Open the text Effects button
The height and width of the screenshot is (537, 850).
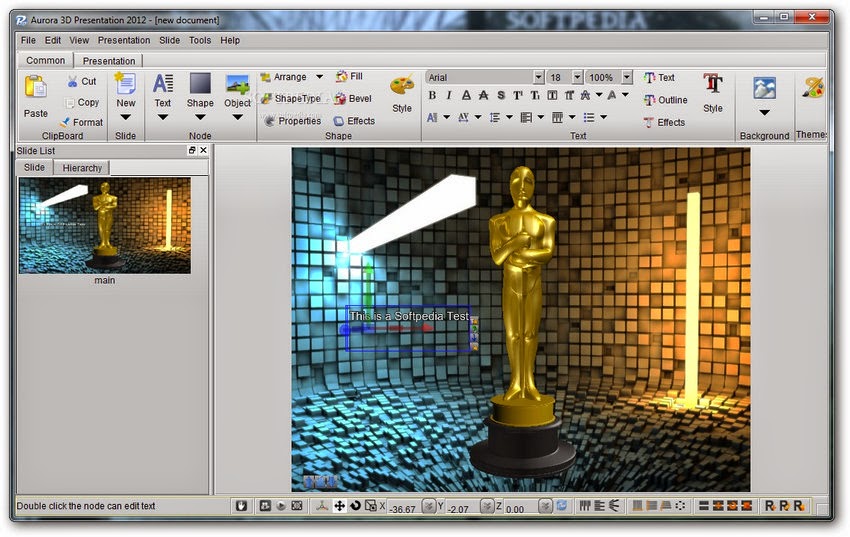click(665, 122)
